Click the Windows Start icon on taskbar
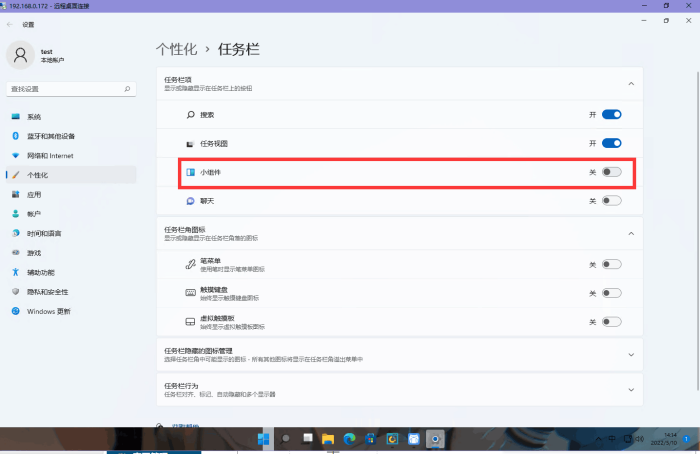This screenshot has height=454, width=700. tap(264, 438)
